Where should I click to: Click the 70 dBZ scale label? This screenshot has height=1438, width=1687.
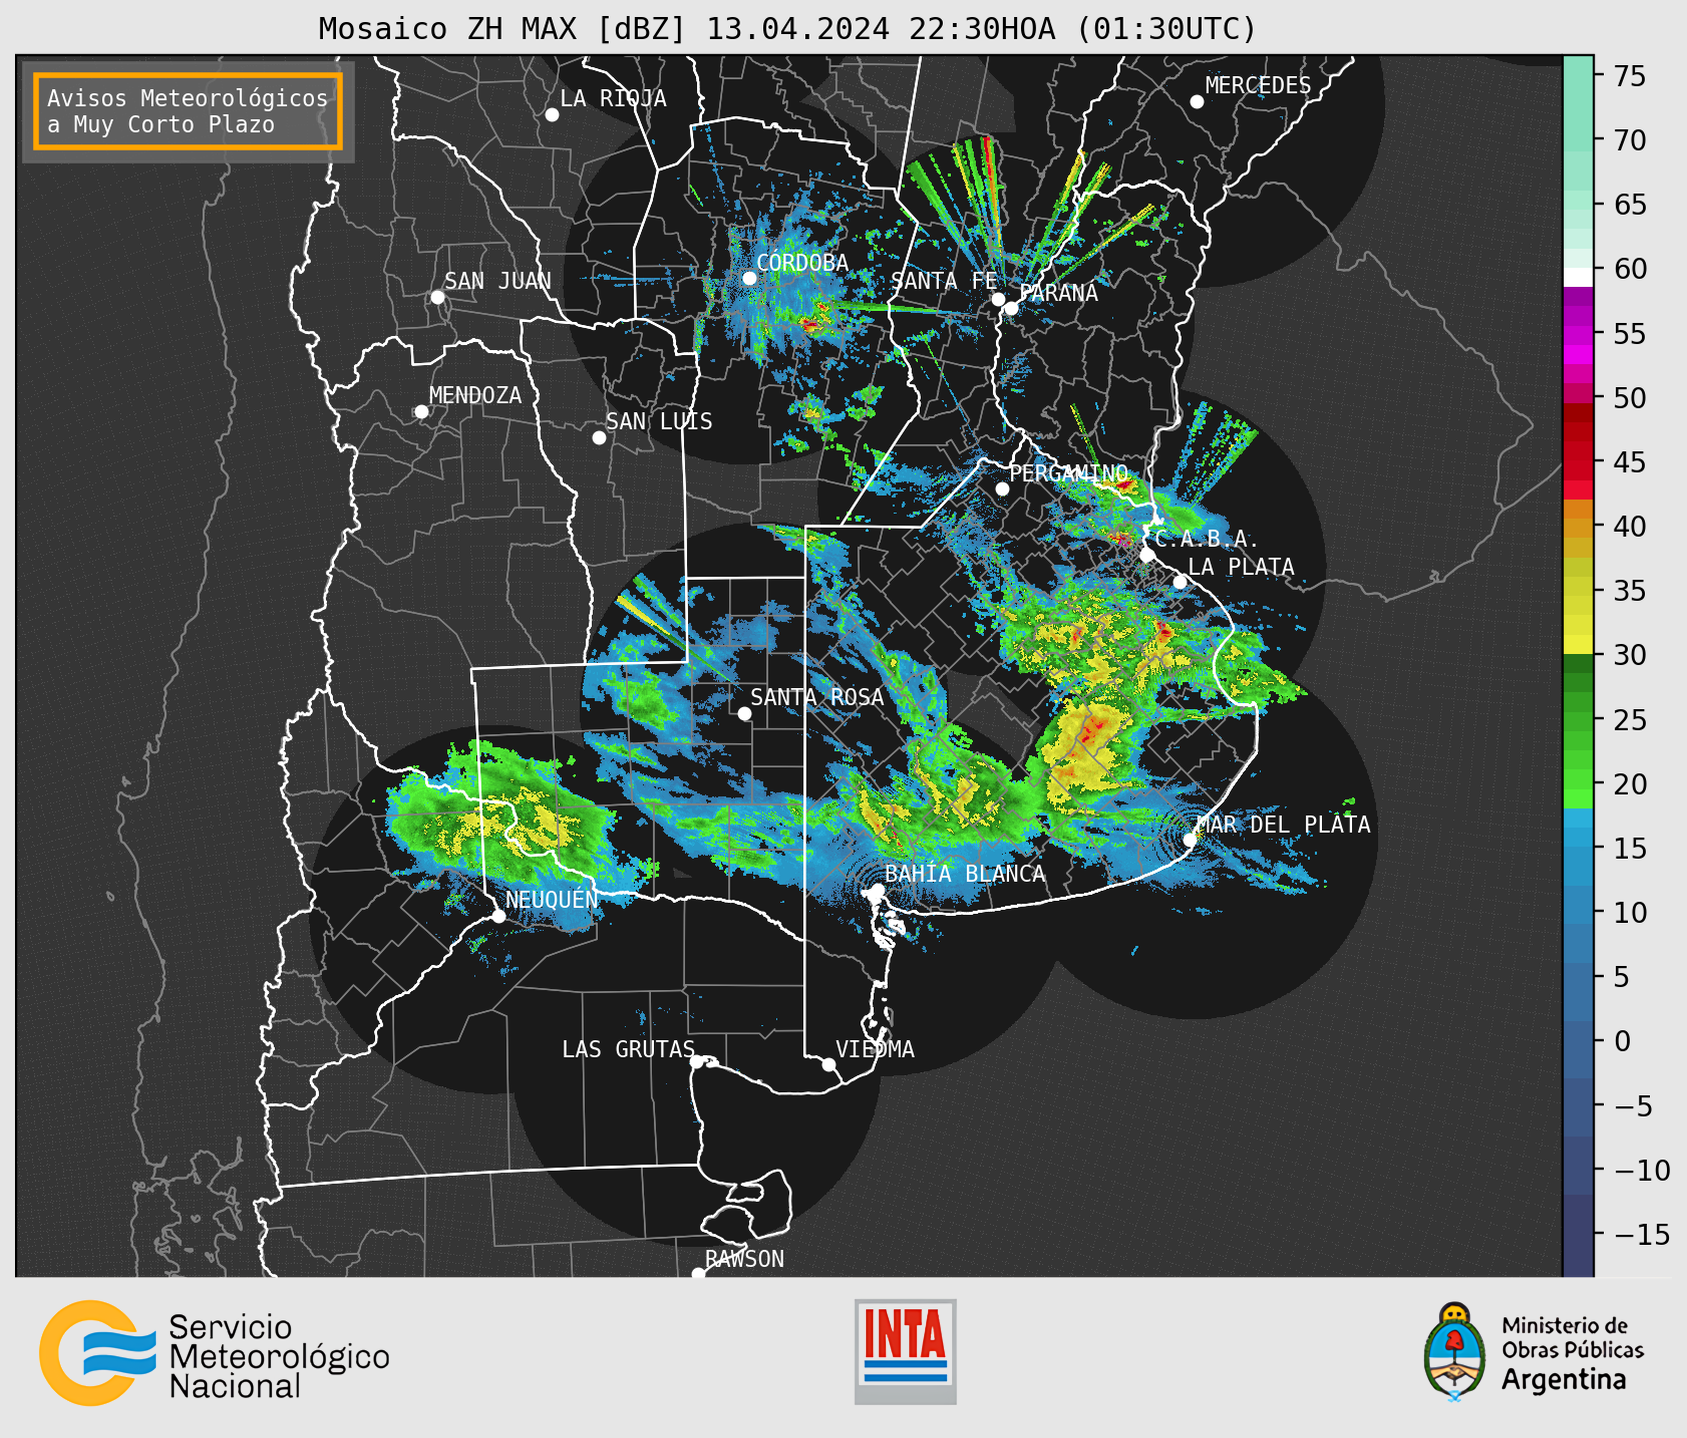click(x=1630, y=140)
